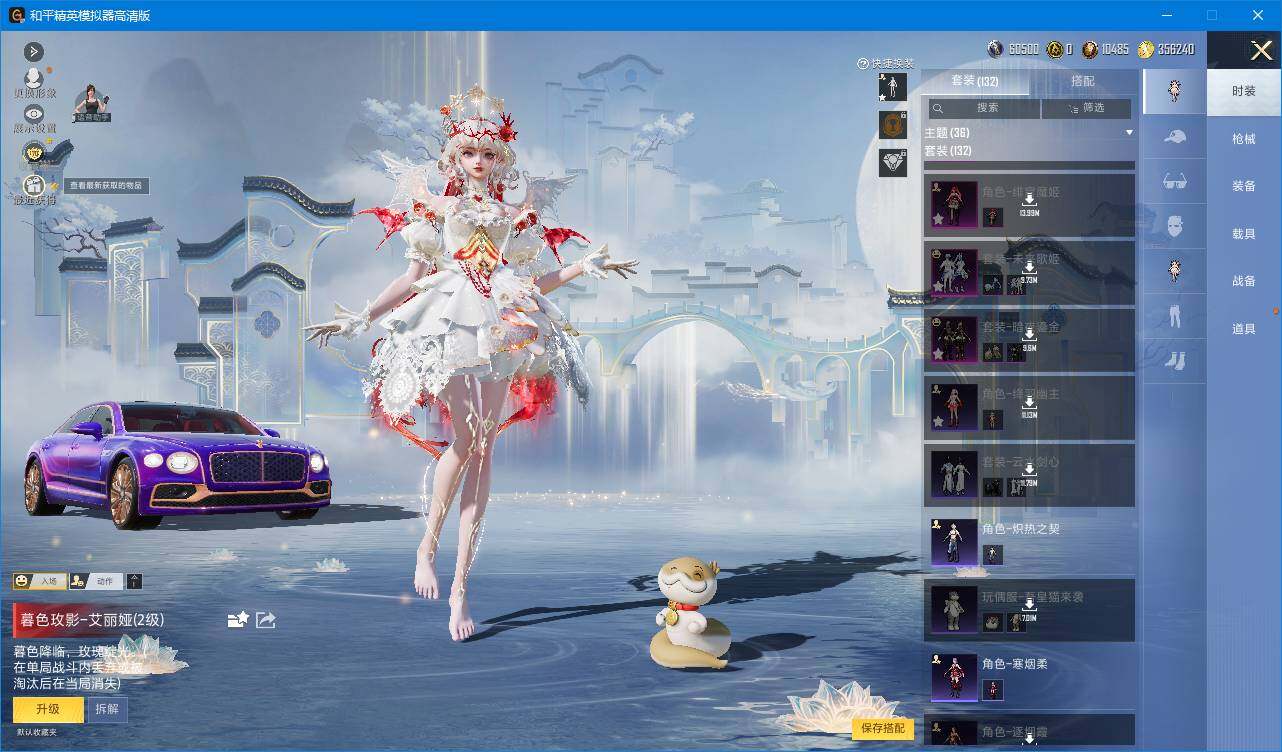Click the share arrow icon beside outfit name

point(266,620)
